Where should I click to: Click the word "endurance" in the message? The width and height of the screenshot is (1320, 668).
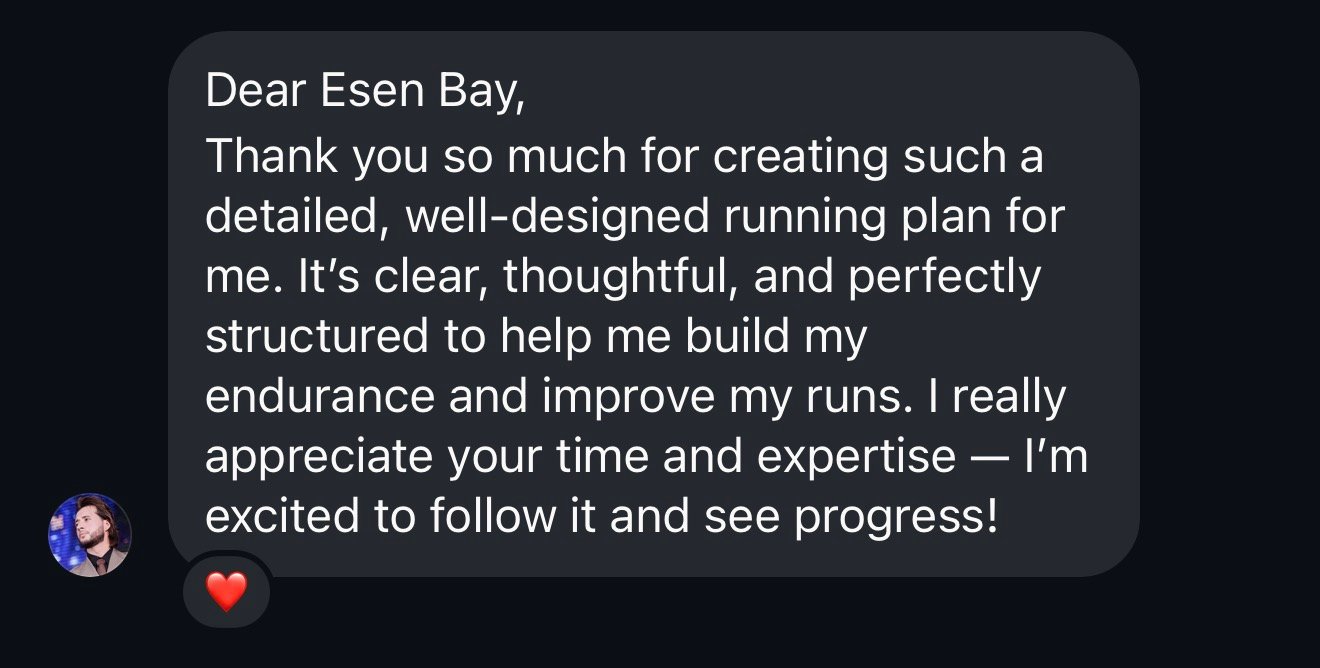pyautogui.click(x=320, y=397)
